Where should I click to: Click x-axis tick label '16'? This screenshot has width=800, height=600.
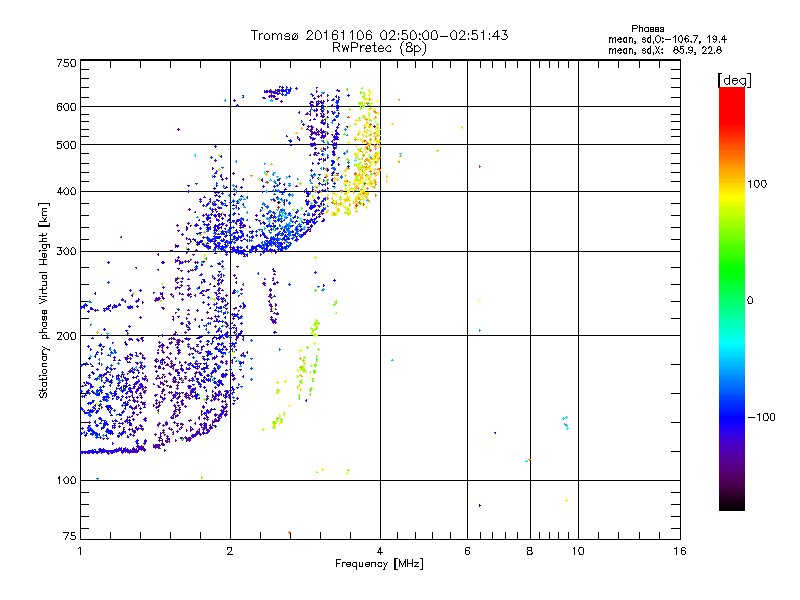[x=680, y=551]
